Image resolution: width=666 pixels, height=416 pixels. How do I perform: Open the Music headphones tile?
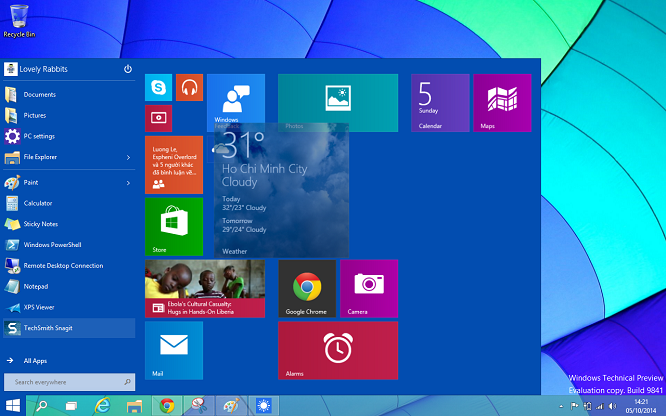point(189,88)
